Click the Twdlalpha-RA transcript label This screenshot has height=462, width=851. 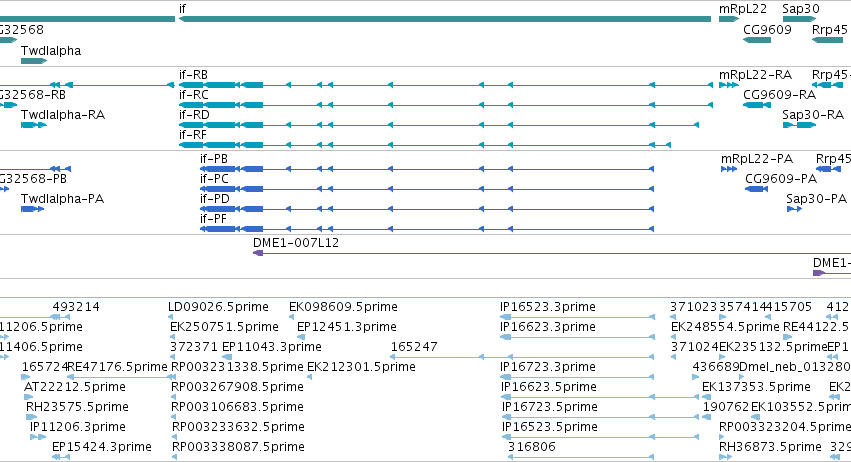(62, 115)
